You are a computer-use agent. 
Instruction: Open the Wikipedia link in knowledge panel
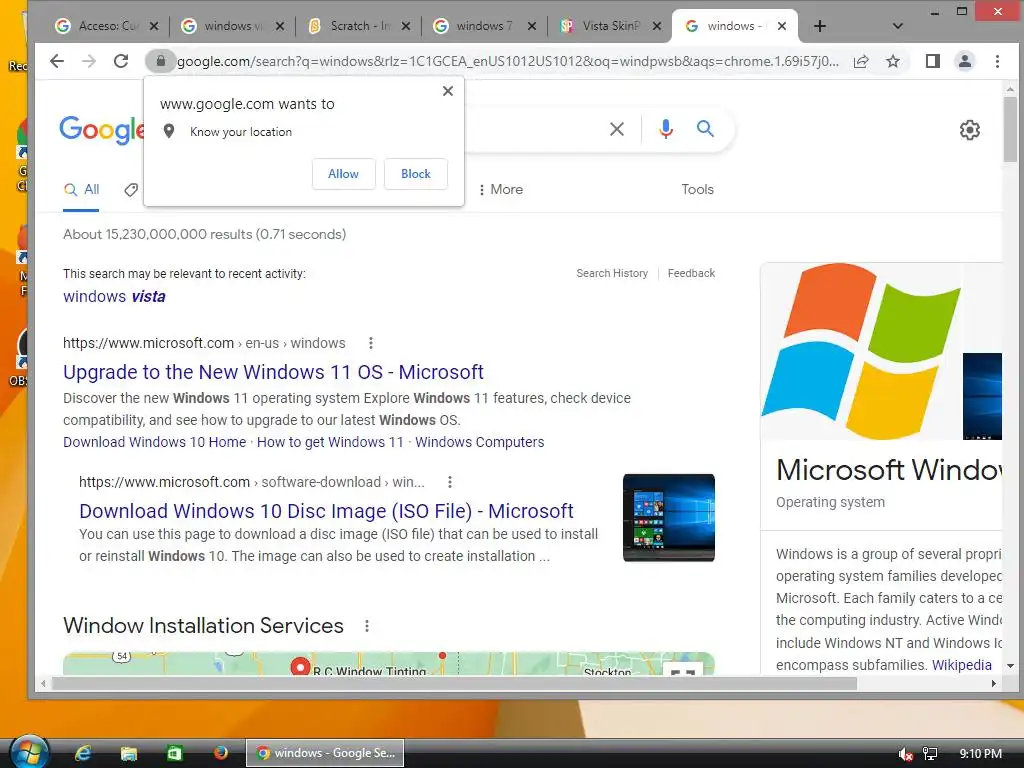coord(961,665)
